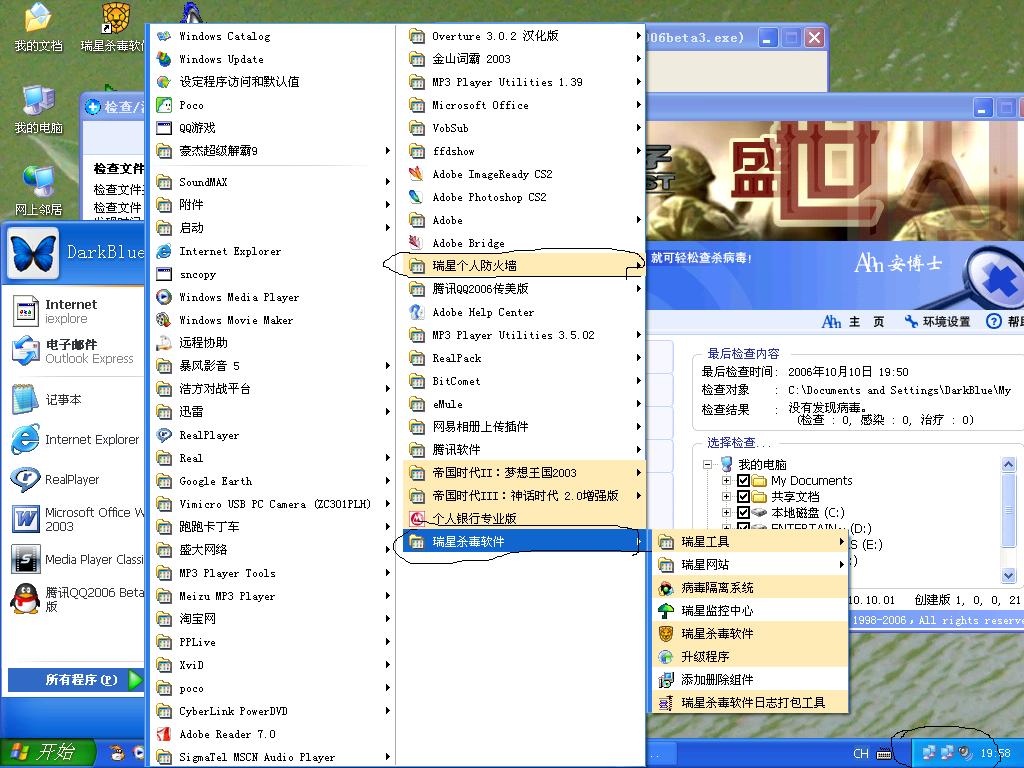Viewport: 1024px width, 768px height.
Task: Open Windows Media Player
Action: 273,297
